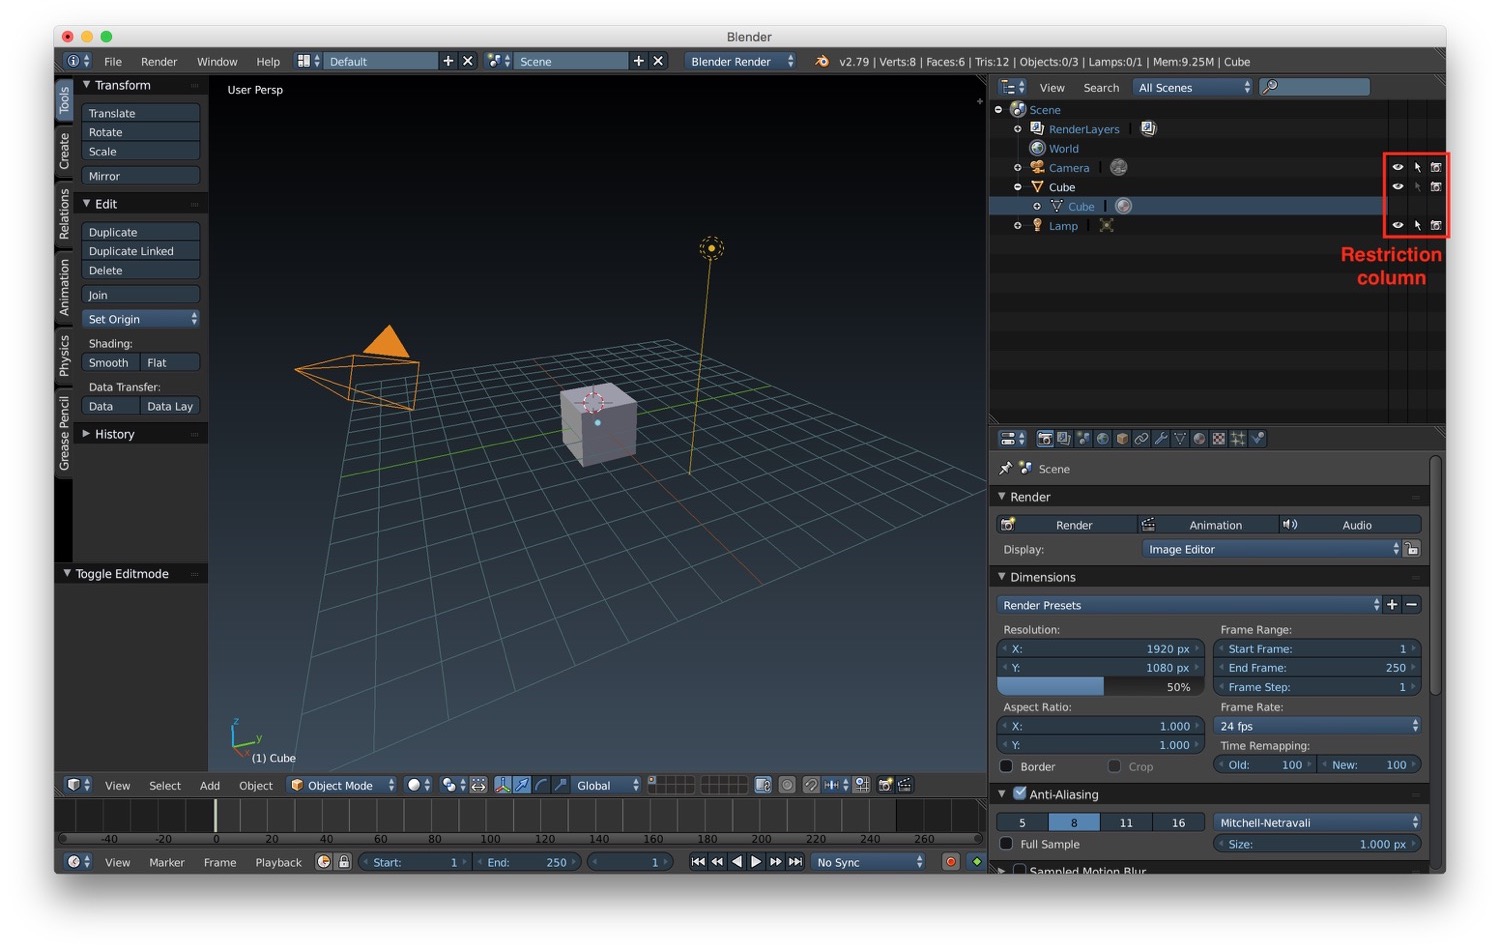1500x947 pixels.
Task: Open the Modifiers wrench tab icon
Action: pos(1161,439)
